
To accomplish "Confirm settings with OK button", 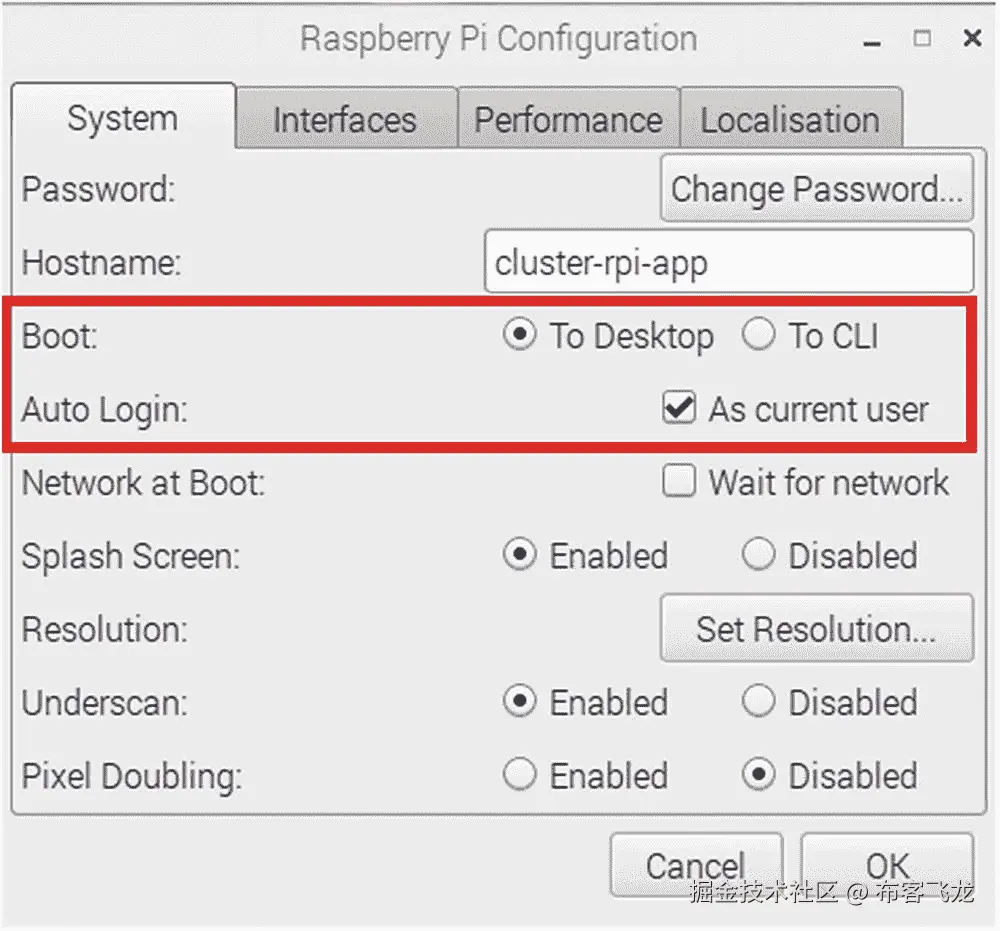I will (x=887, y=865).
